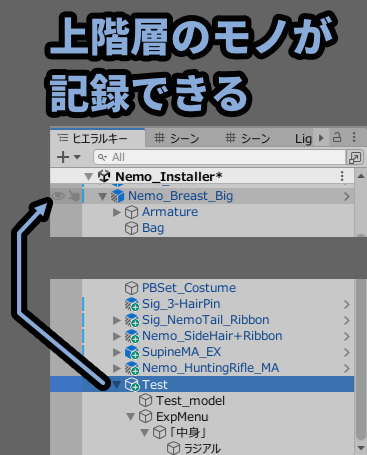367x455 pixels.
Task: Open SupineMA_EX prefab with chevron
Action: pyautogui.click(x=347, y=352)
